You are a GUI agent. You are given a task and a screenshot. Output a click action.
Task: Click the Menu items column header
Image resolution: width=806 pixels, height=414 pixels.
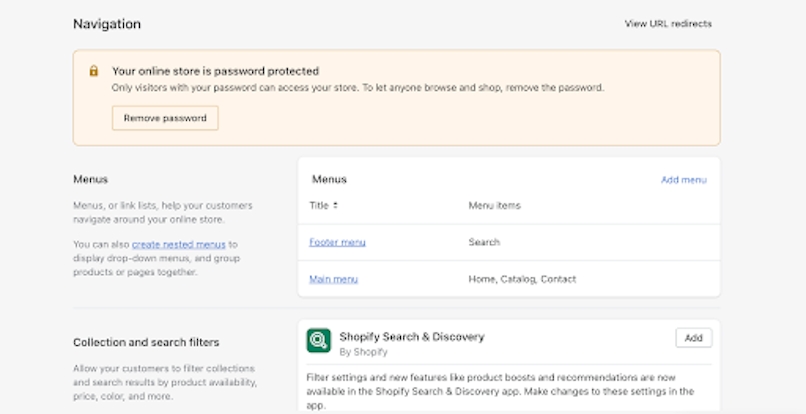click(494, 206)
